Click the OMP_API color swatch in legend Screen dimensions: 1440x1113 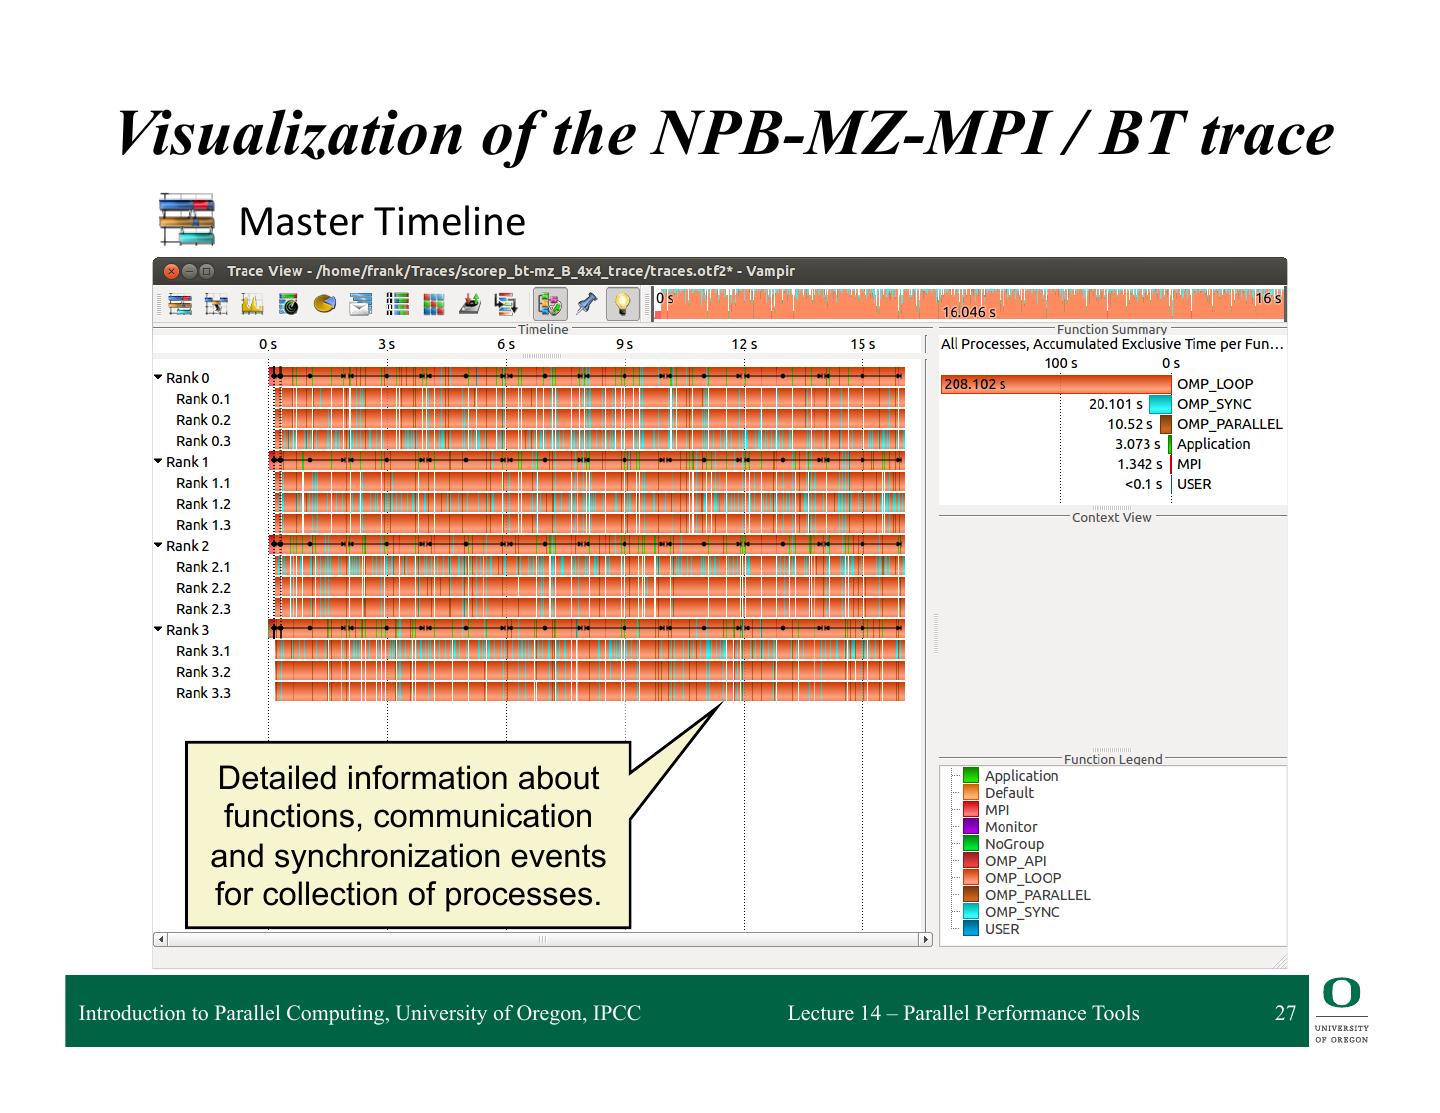(970, 861)
